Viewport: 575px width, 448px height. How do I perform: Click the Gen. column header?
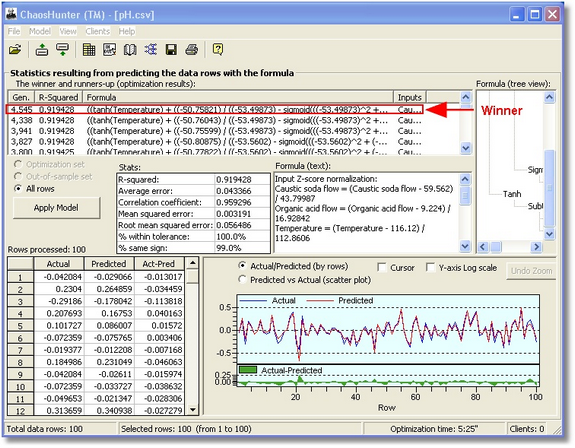click(x=21, y=97)
